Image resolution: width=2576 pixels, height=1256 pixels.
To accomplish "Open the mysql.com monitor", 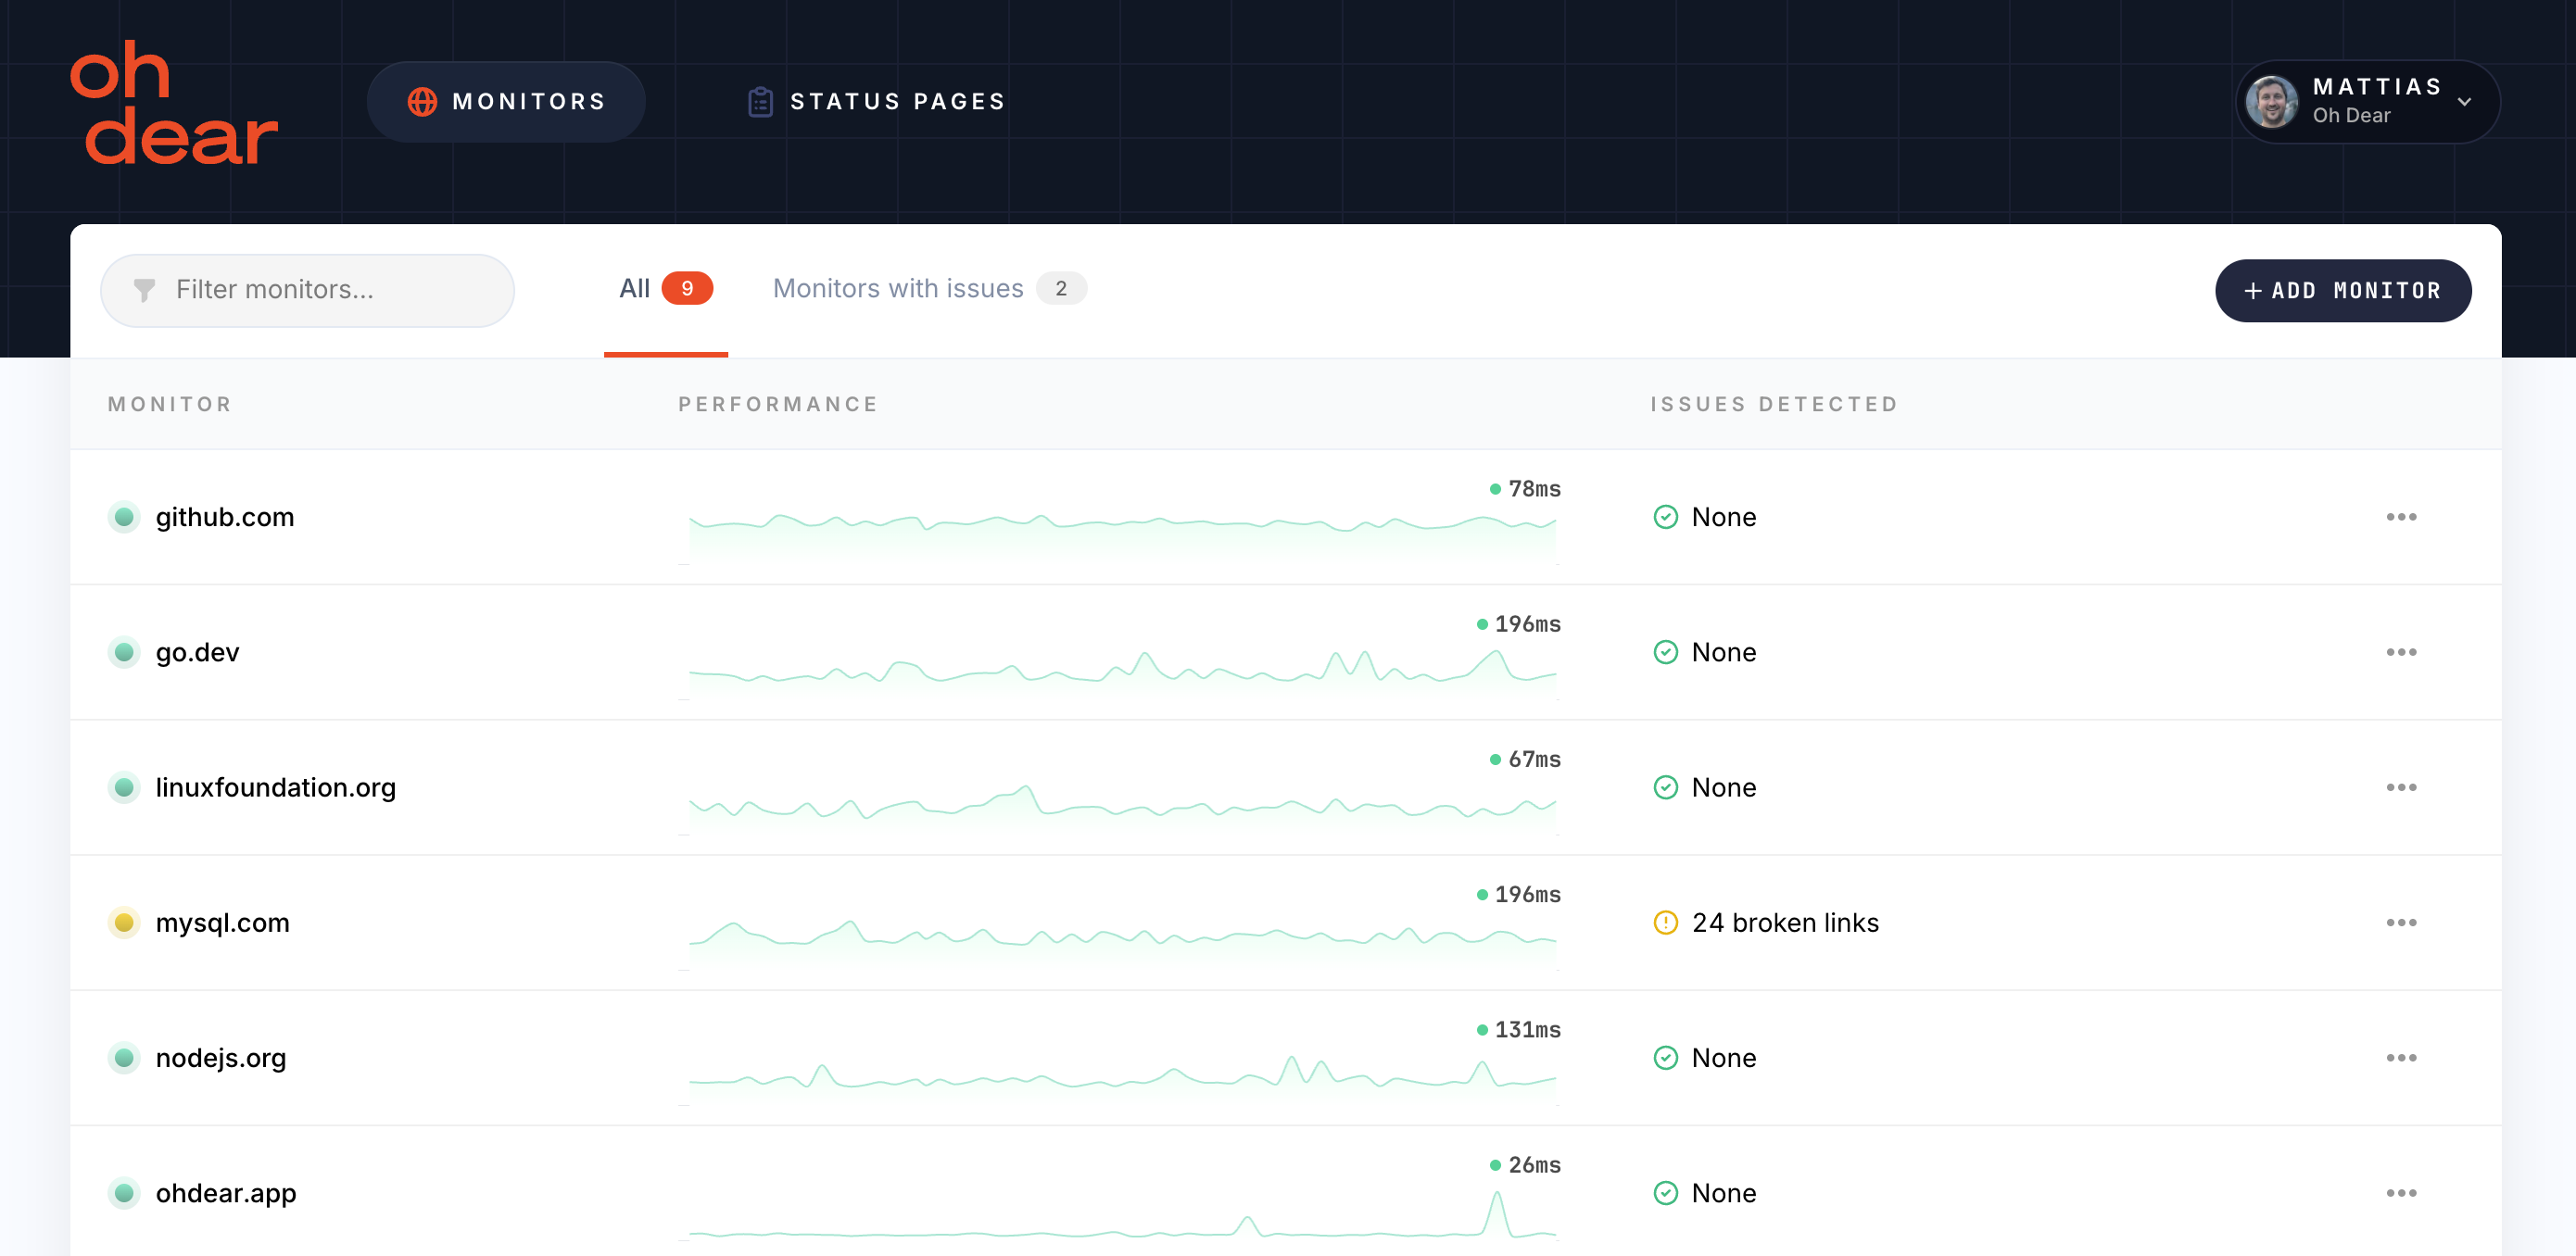I will [222, 923].
